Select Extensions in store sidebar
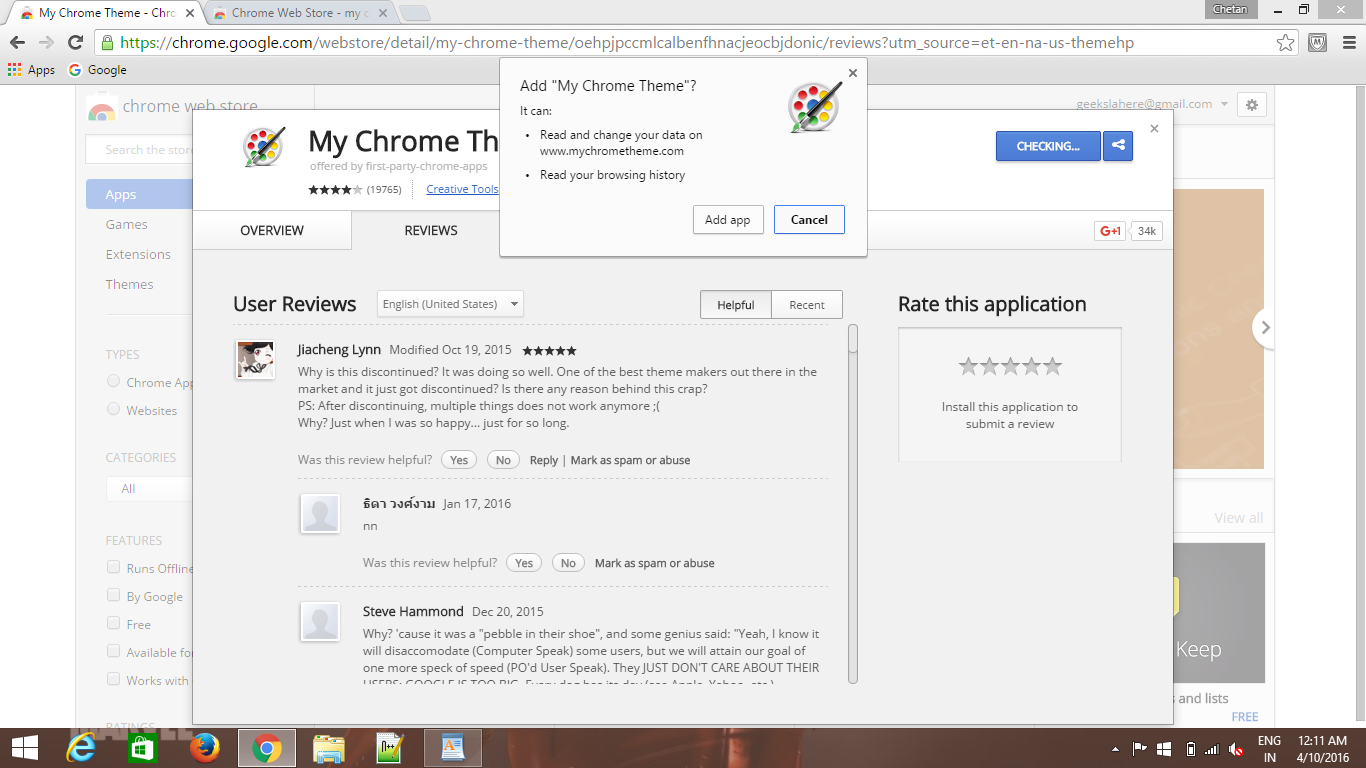1366x768 pixels. [x=138, y=254]
